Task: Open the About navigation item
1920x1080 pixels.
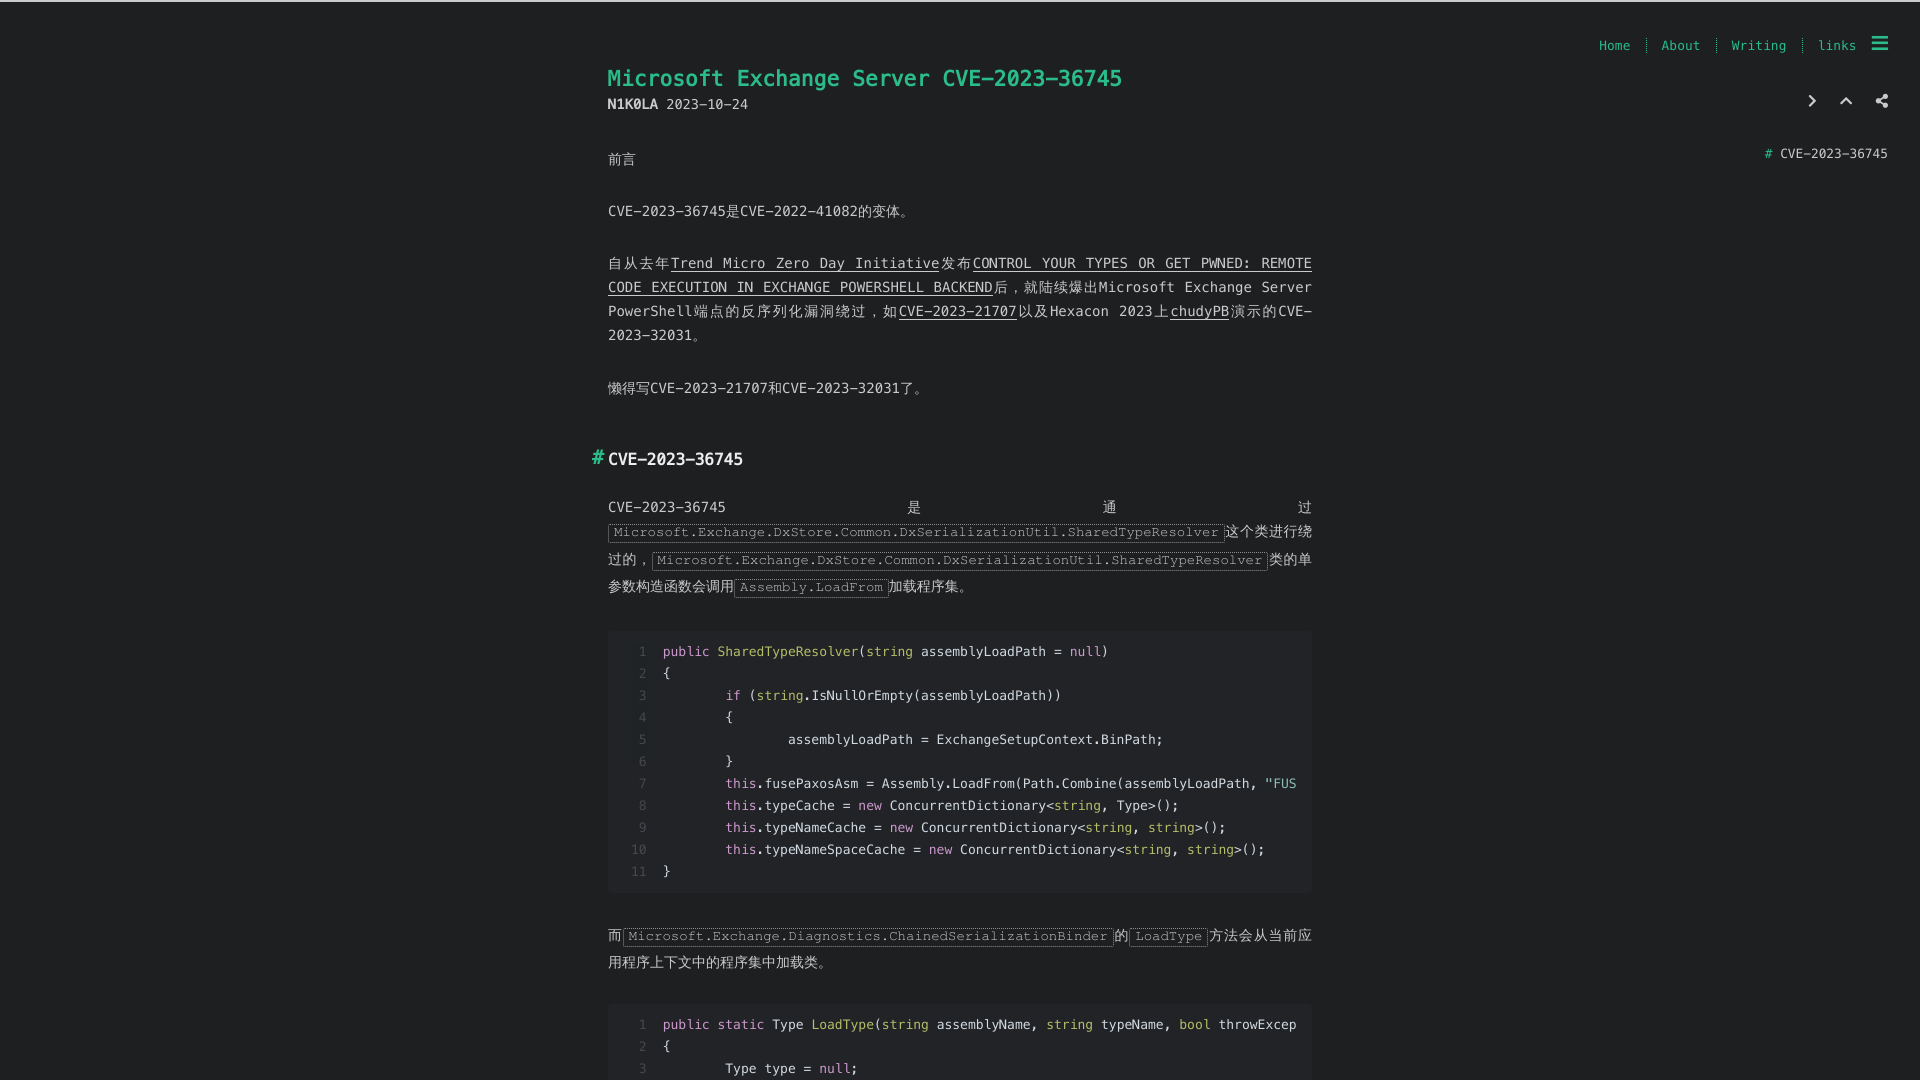Action: 1680,46
